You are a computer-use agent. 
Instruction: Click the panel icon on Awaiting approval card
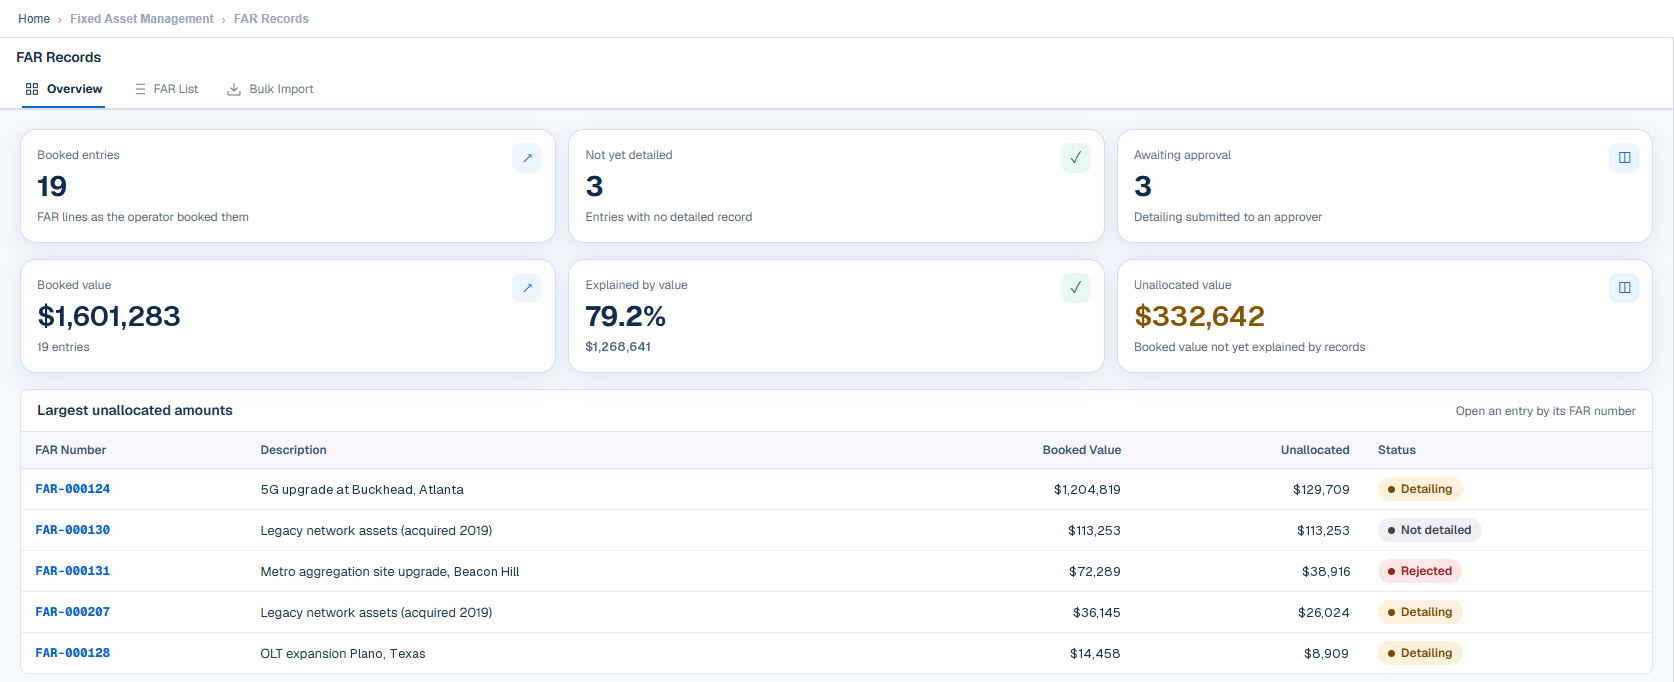[x=1624, y=158]
